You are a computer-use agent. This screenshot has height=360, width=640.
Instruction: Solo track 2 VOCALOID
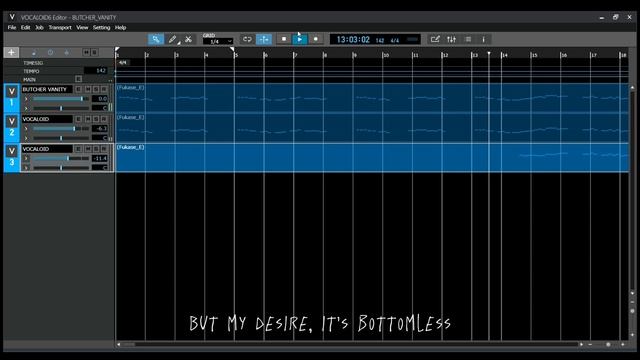pos(96,119)
